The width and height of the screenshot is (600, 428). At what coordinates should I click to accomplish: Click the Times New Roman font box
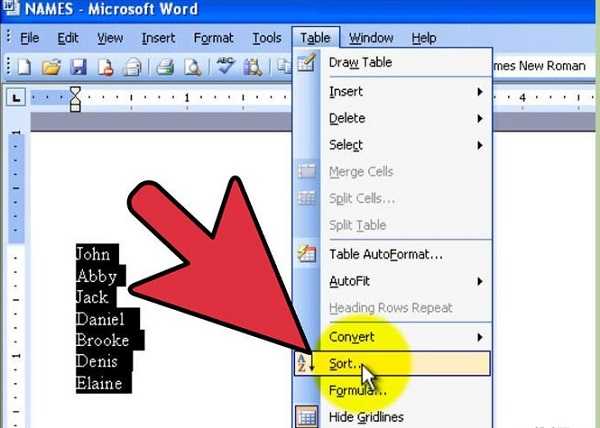coord(543,66)
